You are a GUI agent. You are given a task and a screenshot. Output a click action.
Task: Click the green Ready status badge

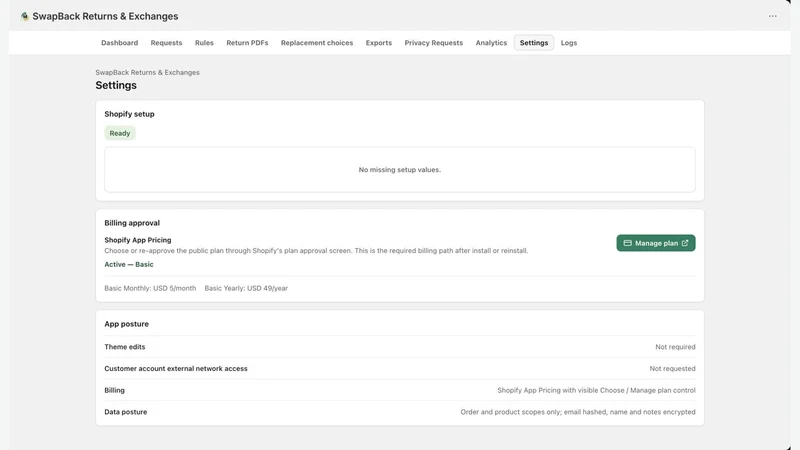coord(120,133)
